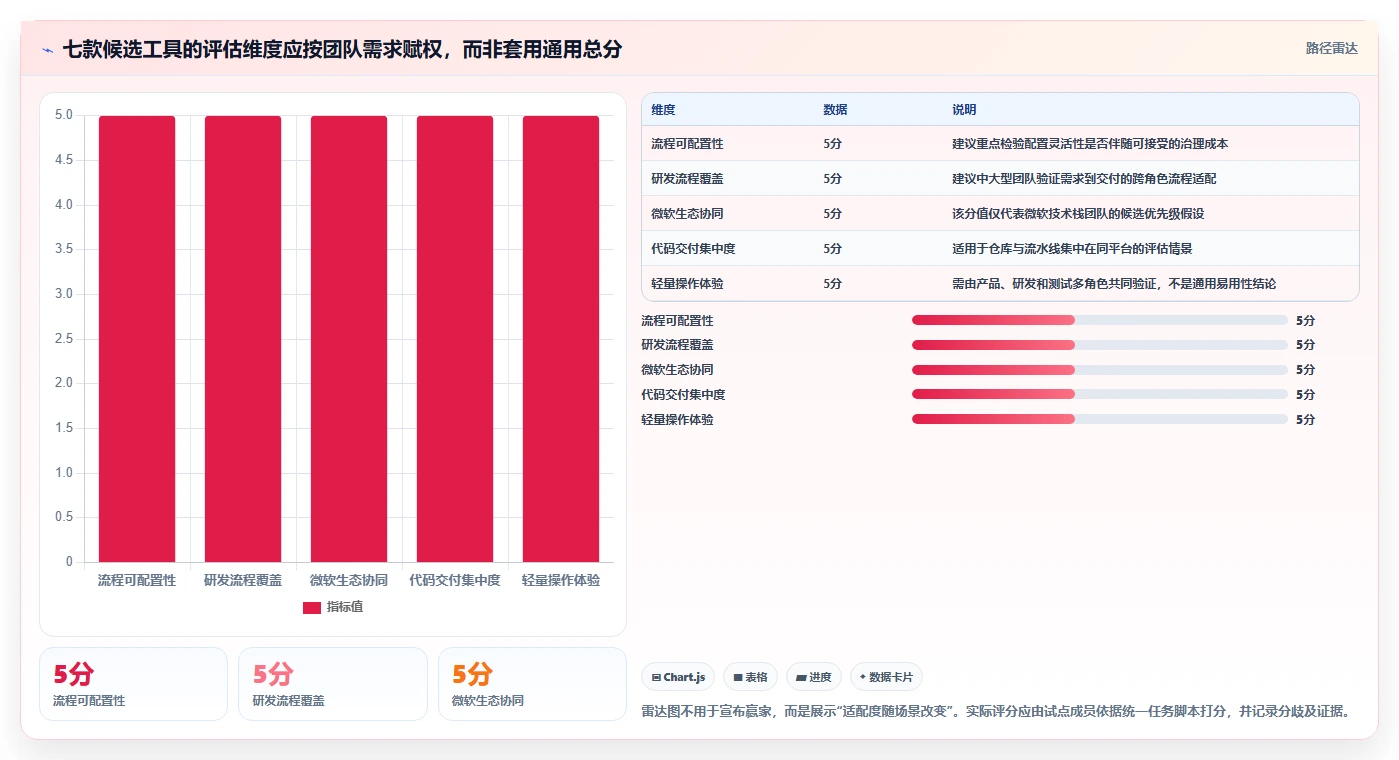Select the headline about 七款候选工具的评估维度

point(342,49)
